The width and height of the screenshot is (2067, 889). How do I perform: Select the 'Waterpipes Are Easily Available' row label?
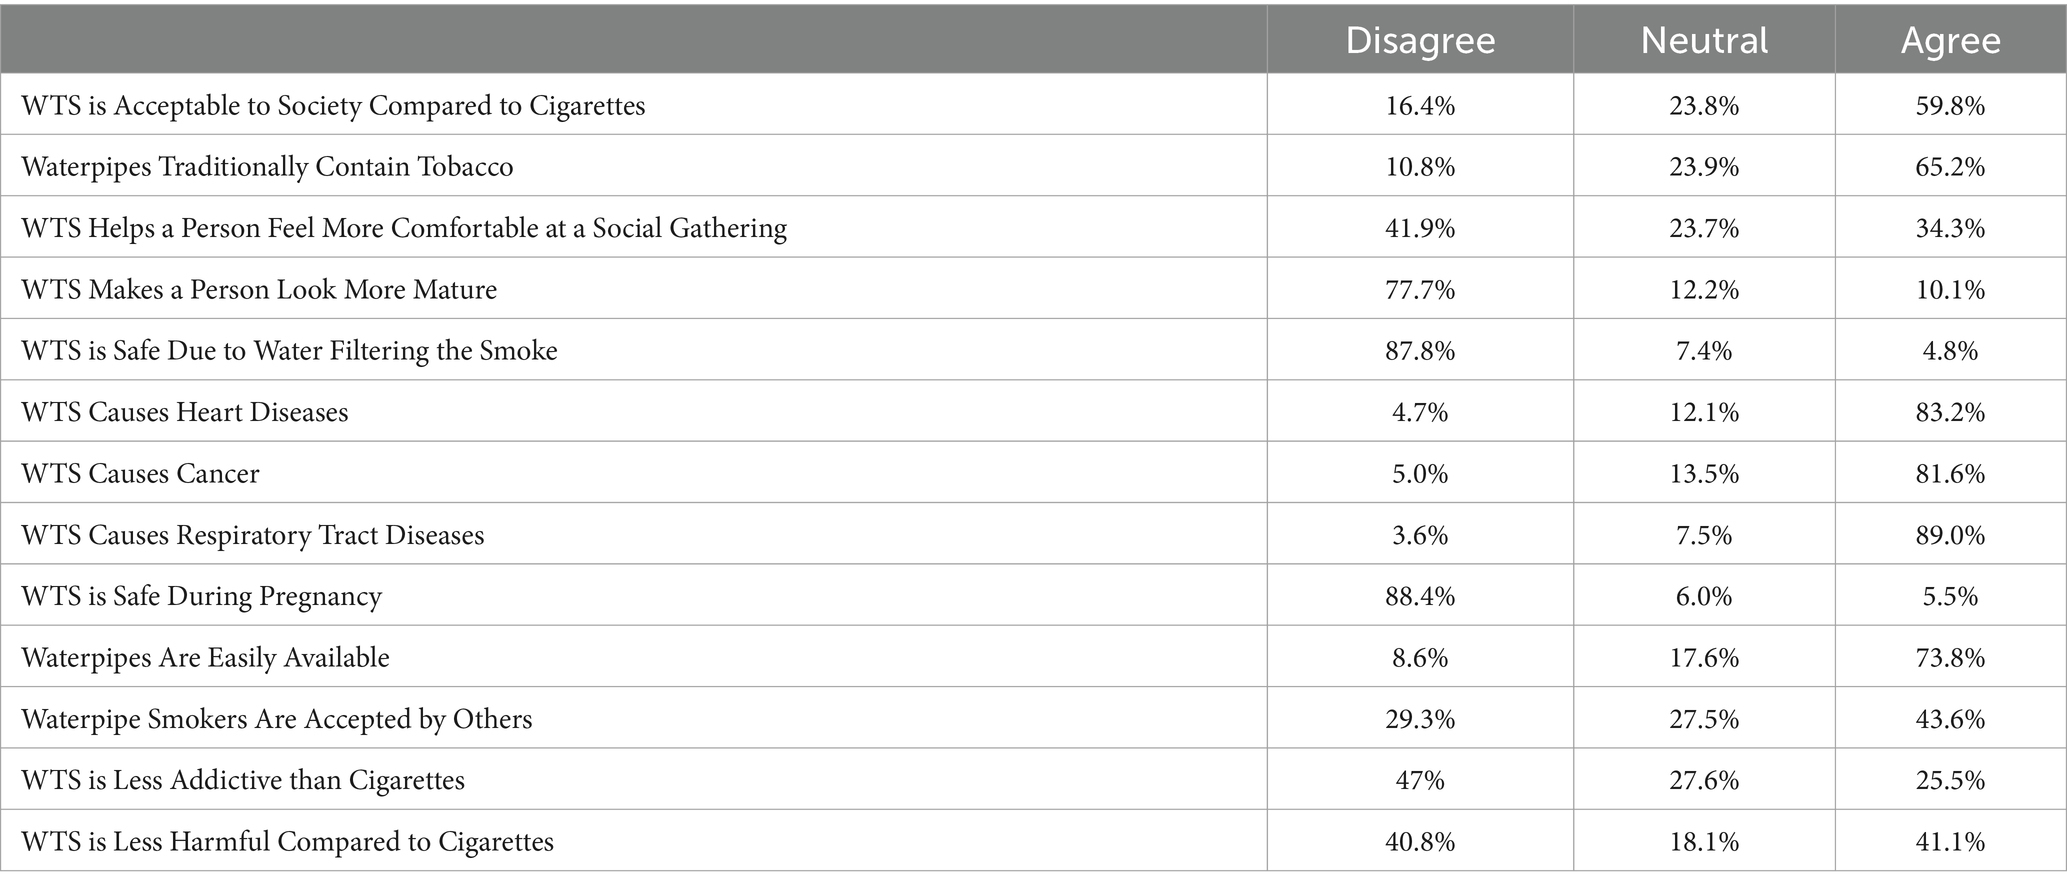205,657
